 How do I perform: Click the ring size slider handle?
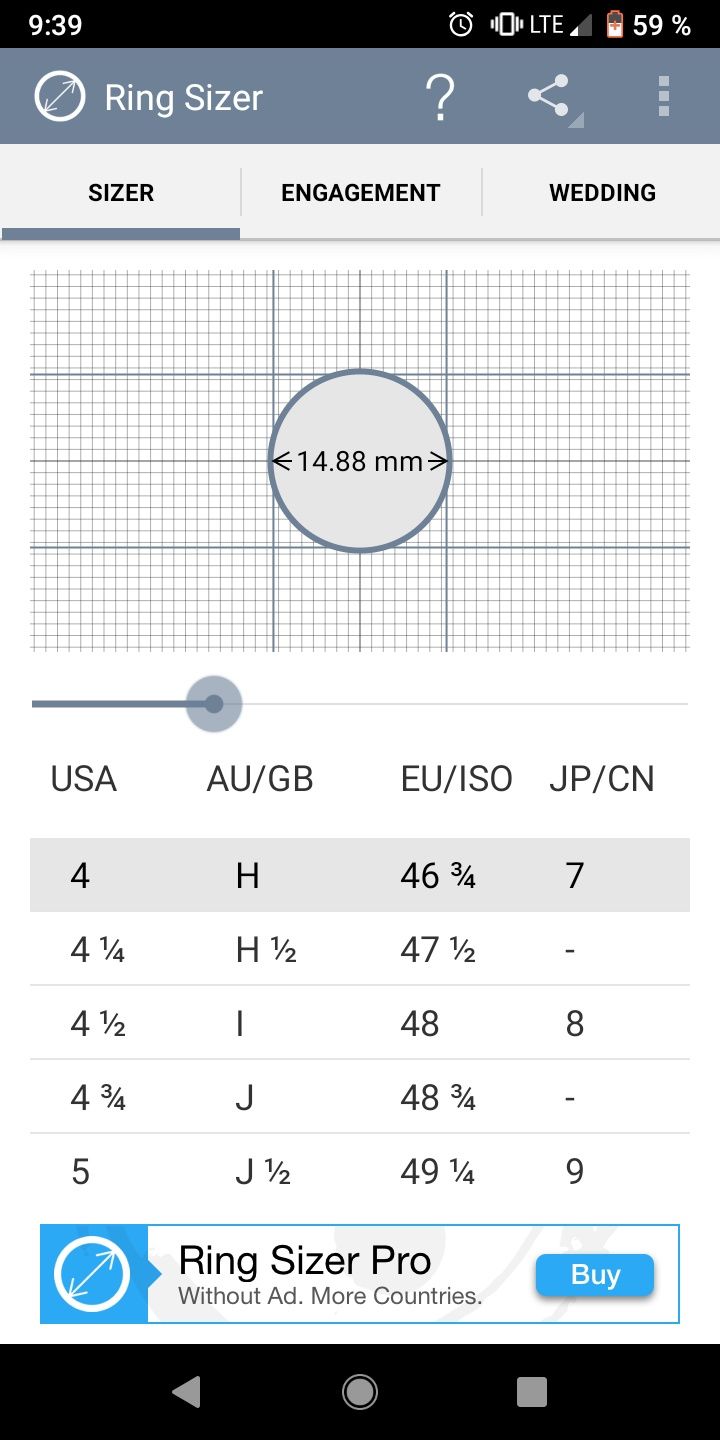click(213, 704)
